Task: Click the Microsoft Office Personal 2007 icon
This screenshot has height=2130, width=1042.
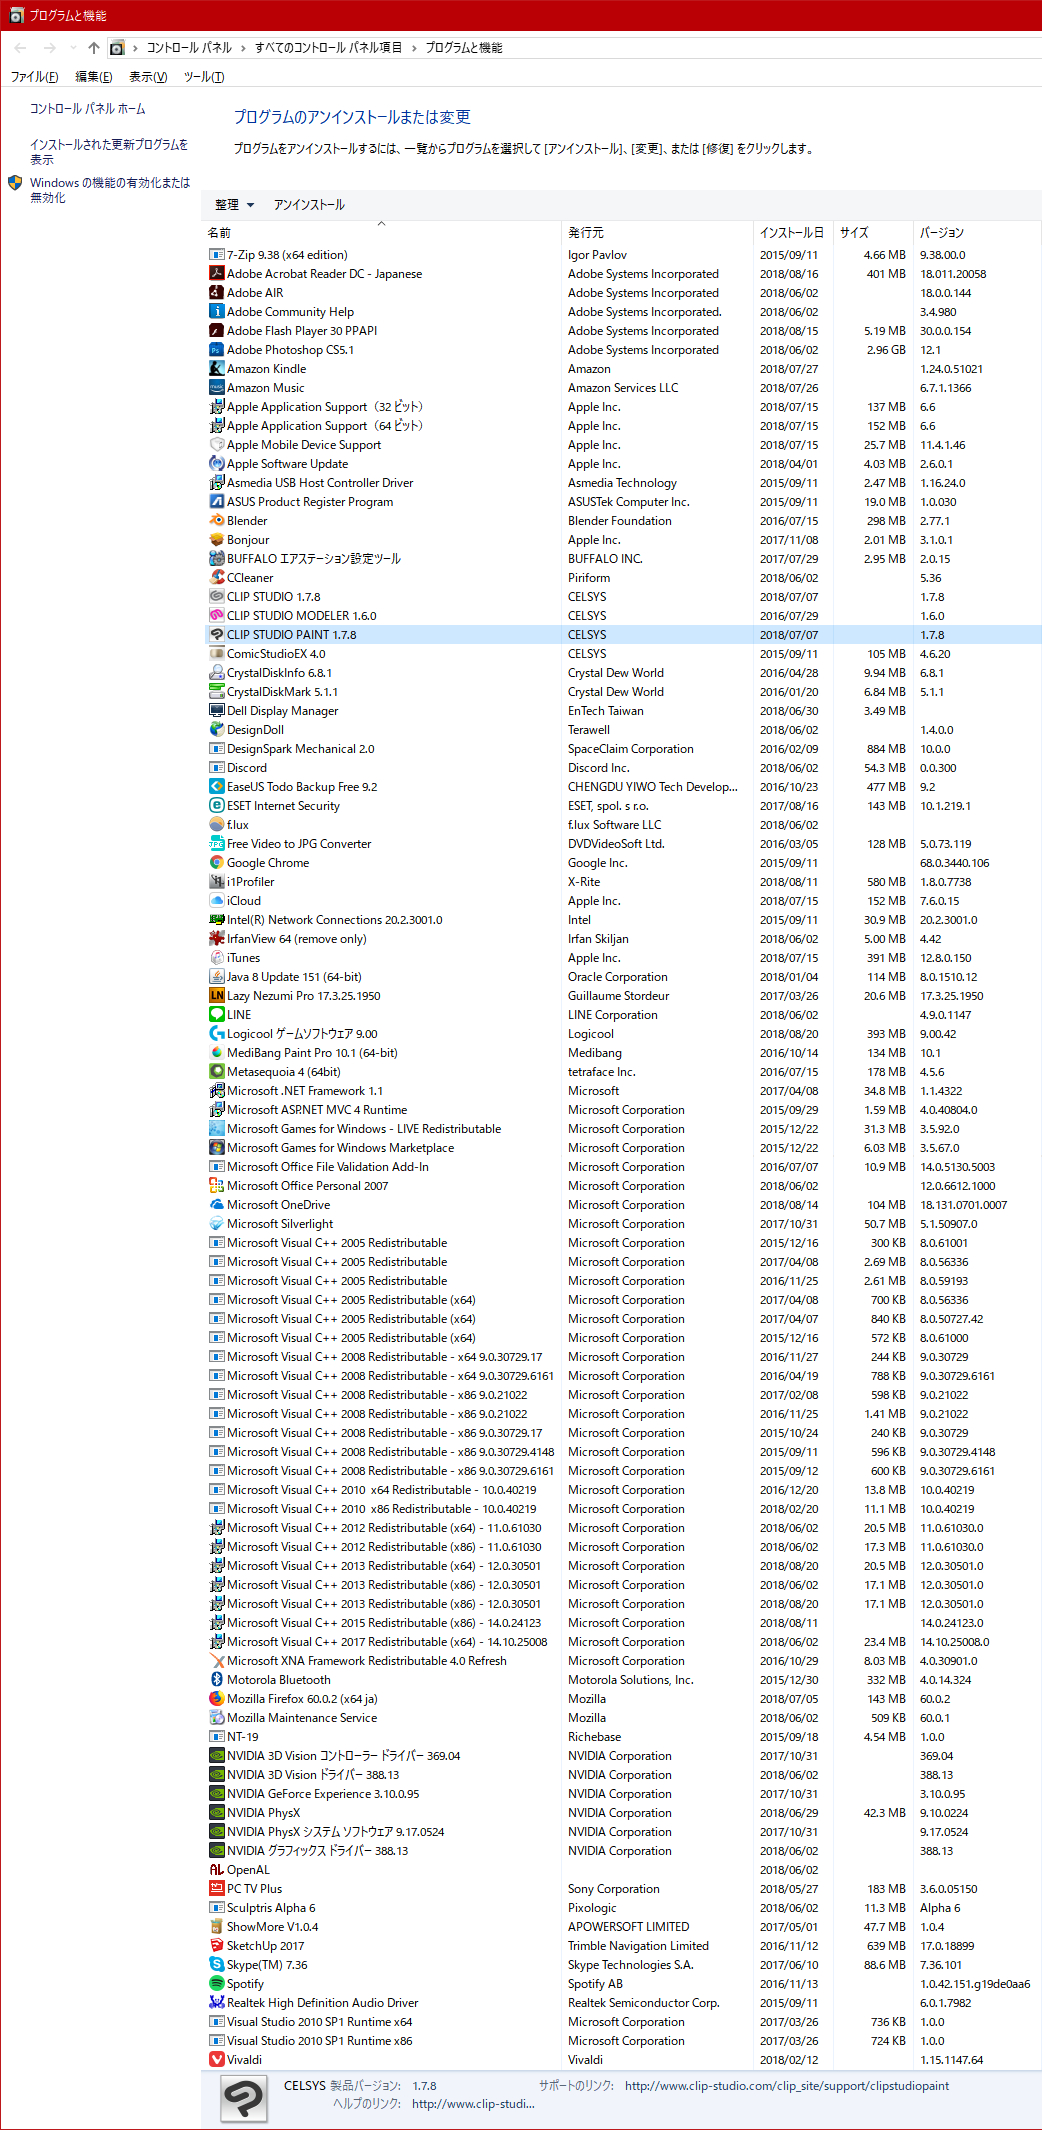Action: [x=216, y=1186]
